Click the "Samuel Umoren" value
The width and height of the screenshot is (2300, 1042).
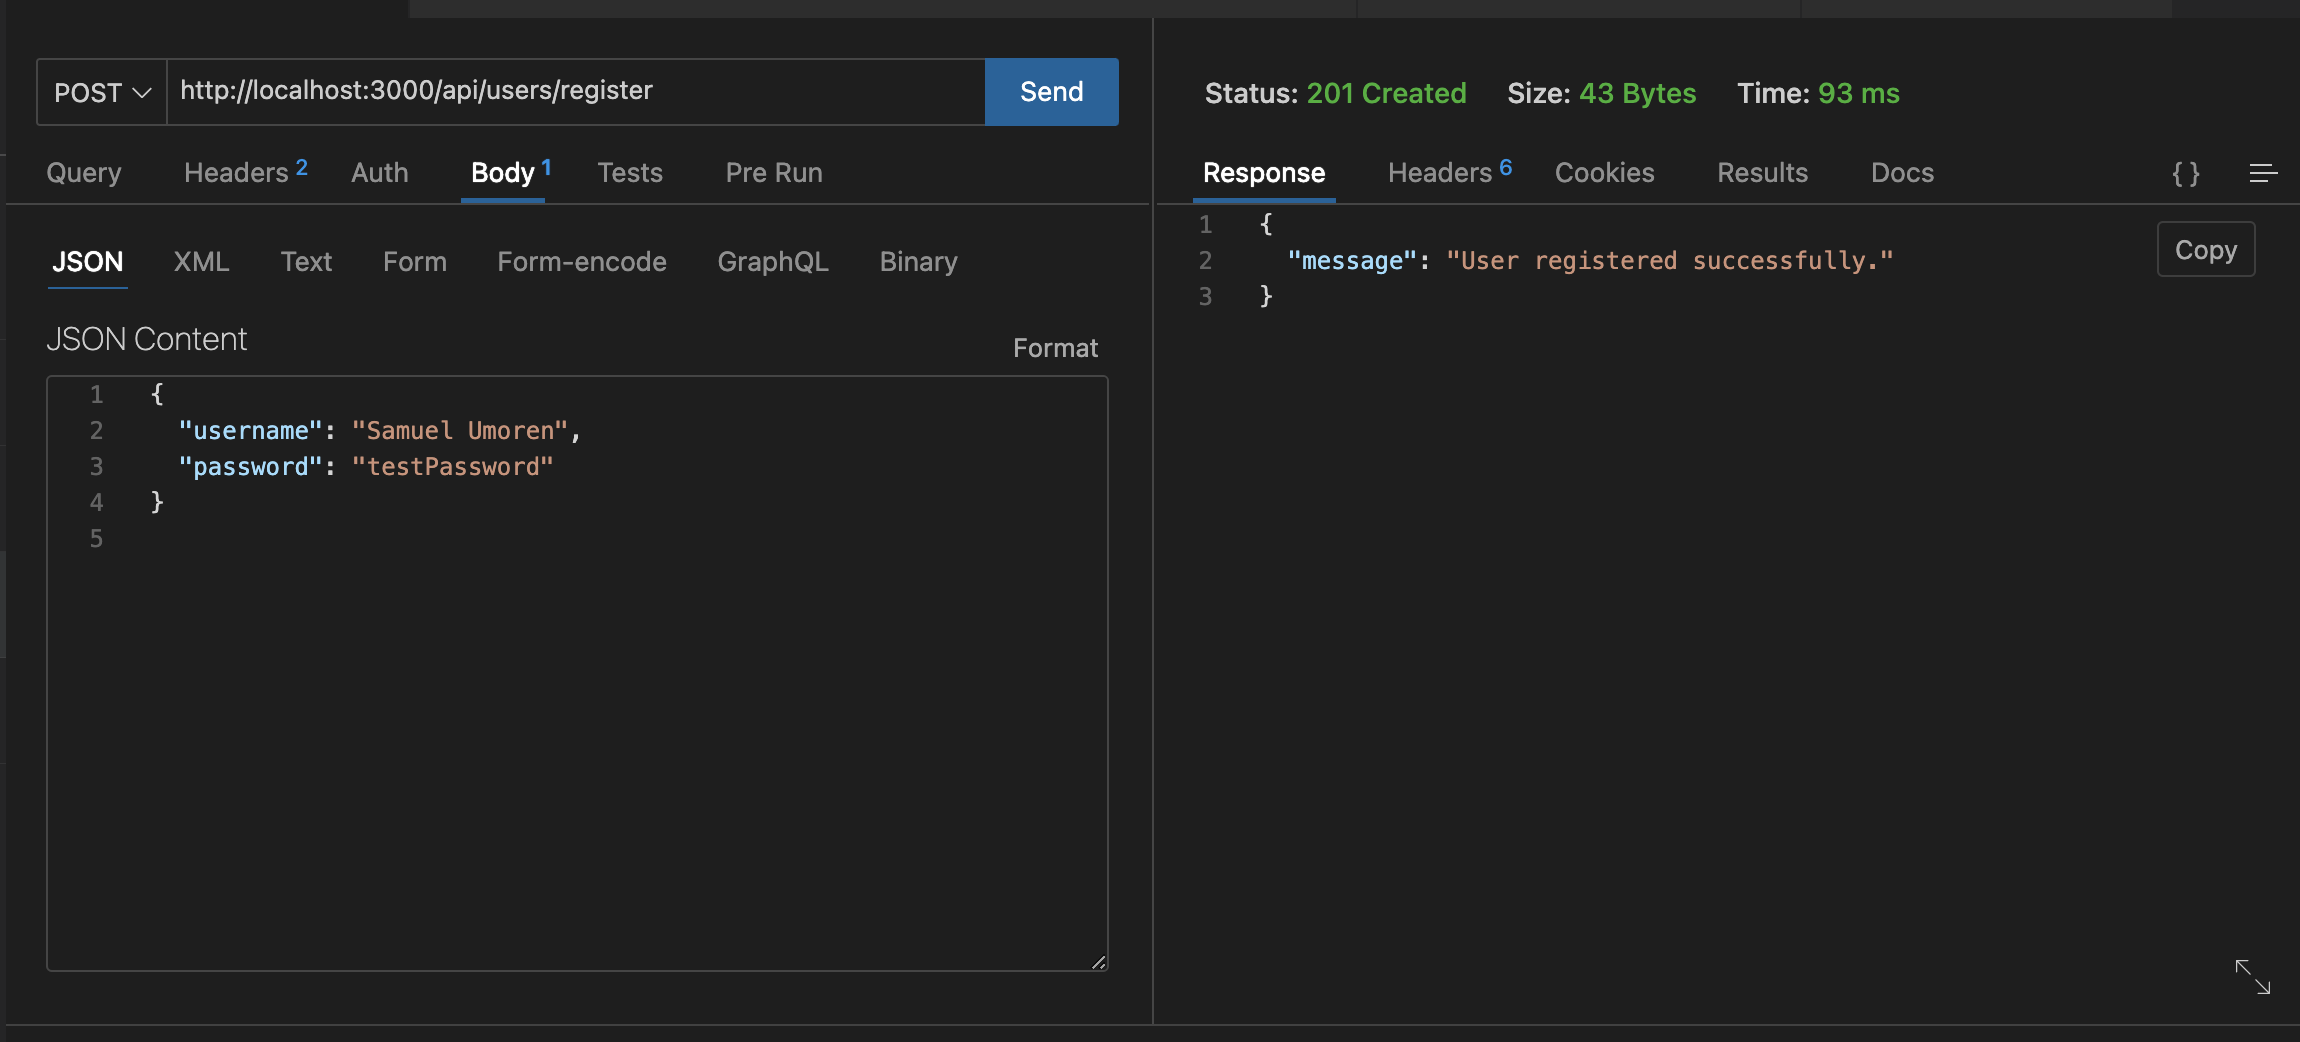pos(460,431)
